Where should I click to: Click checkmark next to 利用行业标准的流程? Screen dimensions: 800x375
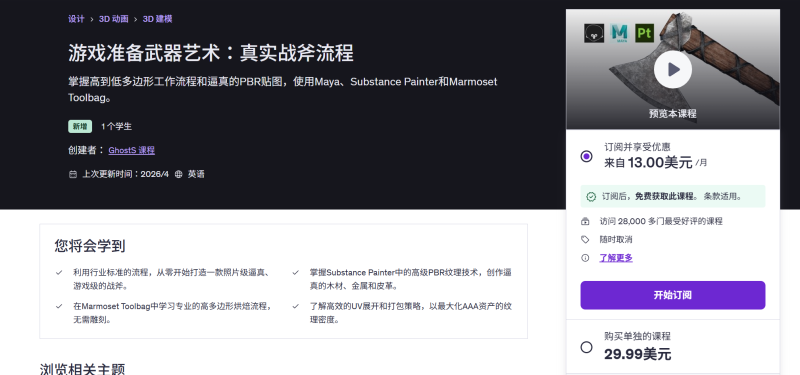(59, 273)
